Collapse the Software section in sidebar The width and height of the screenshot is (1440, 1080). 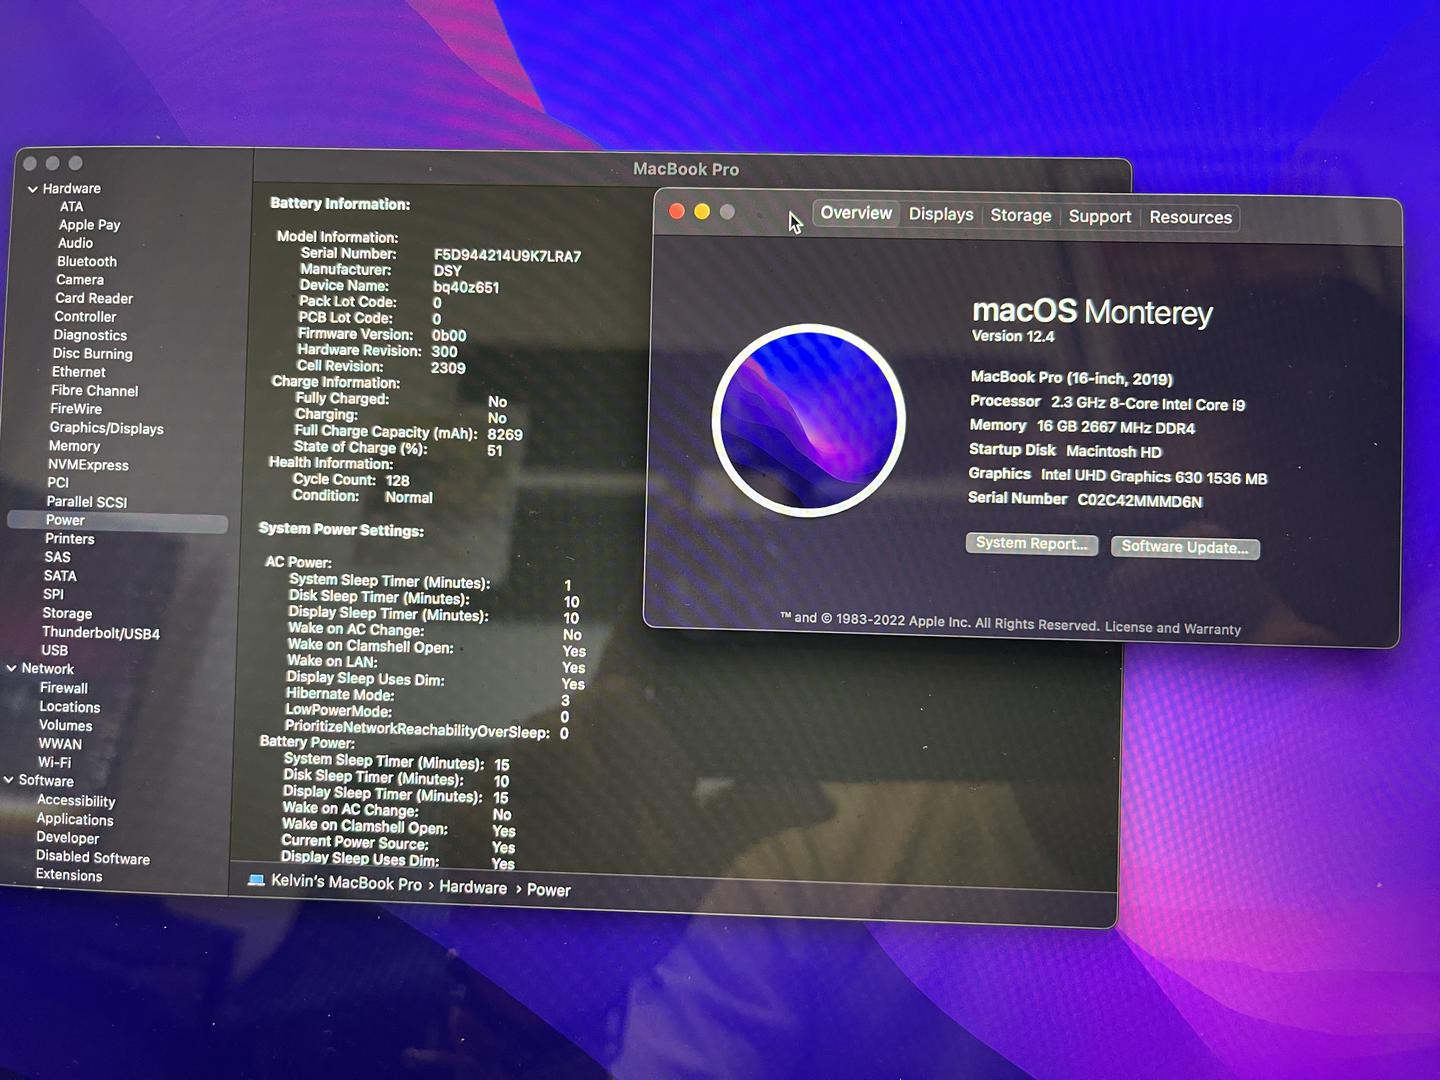[9, 780]
